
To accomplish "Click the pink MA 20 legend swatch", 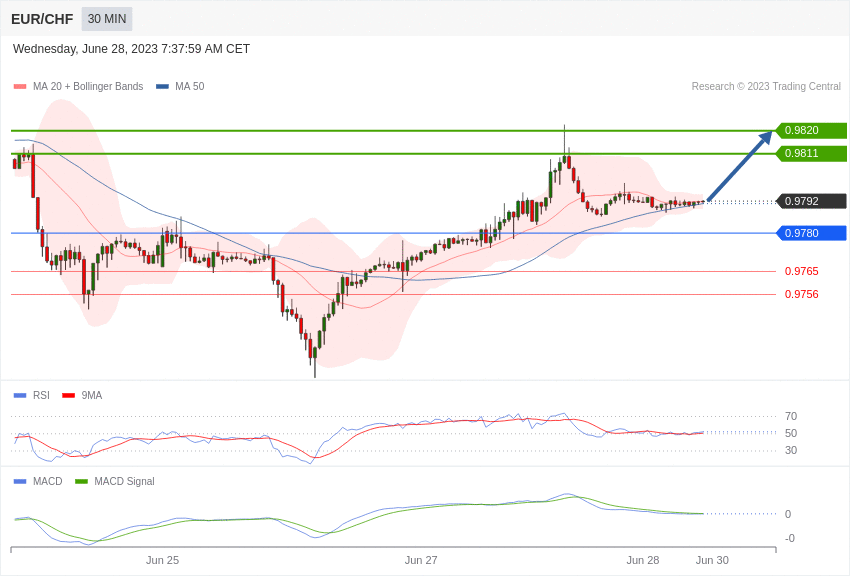I will [20, 87].
